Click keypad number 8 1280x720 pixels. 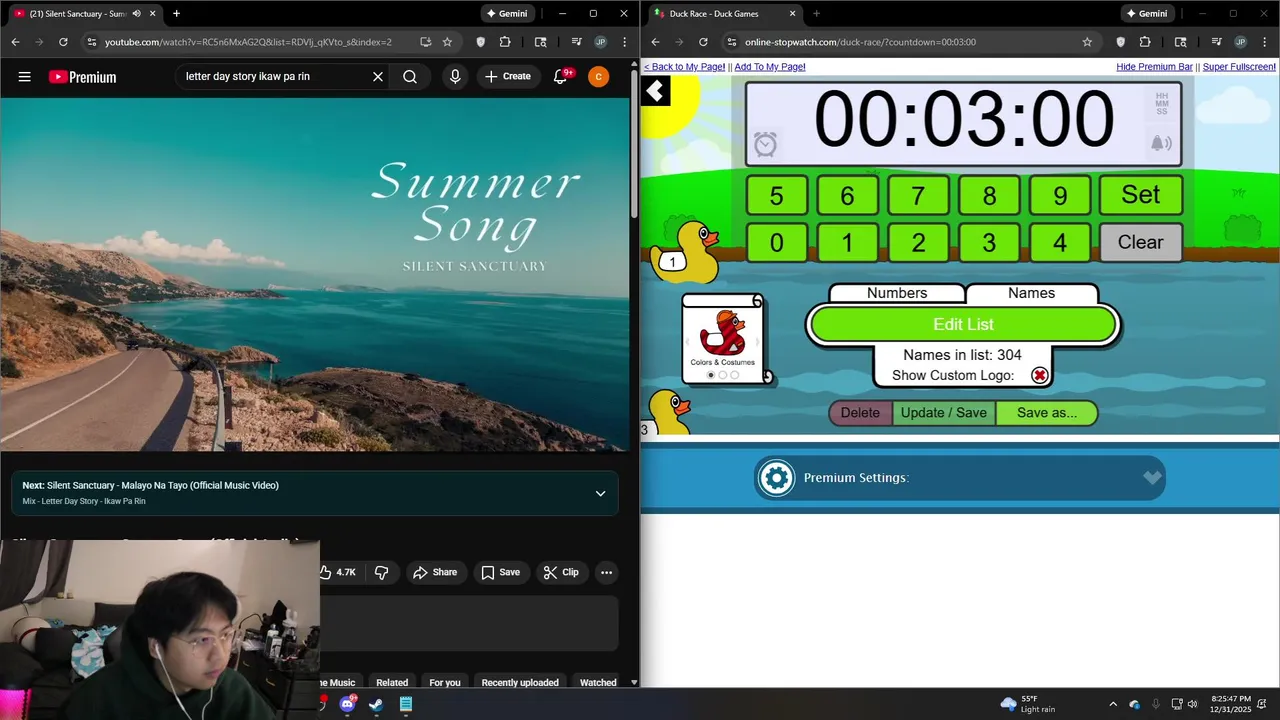pyautogui.click(x=989, y=195)
